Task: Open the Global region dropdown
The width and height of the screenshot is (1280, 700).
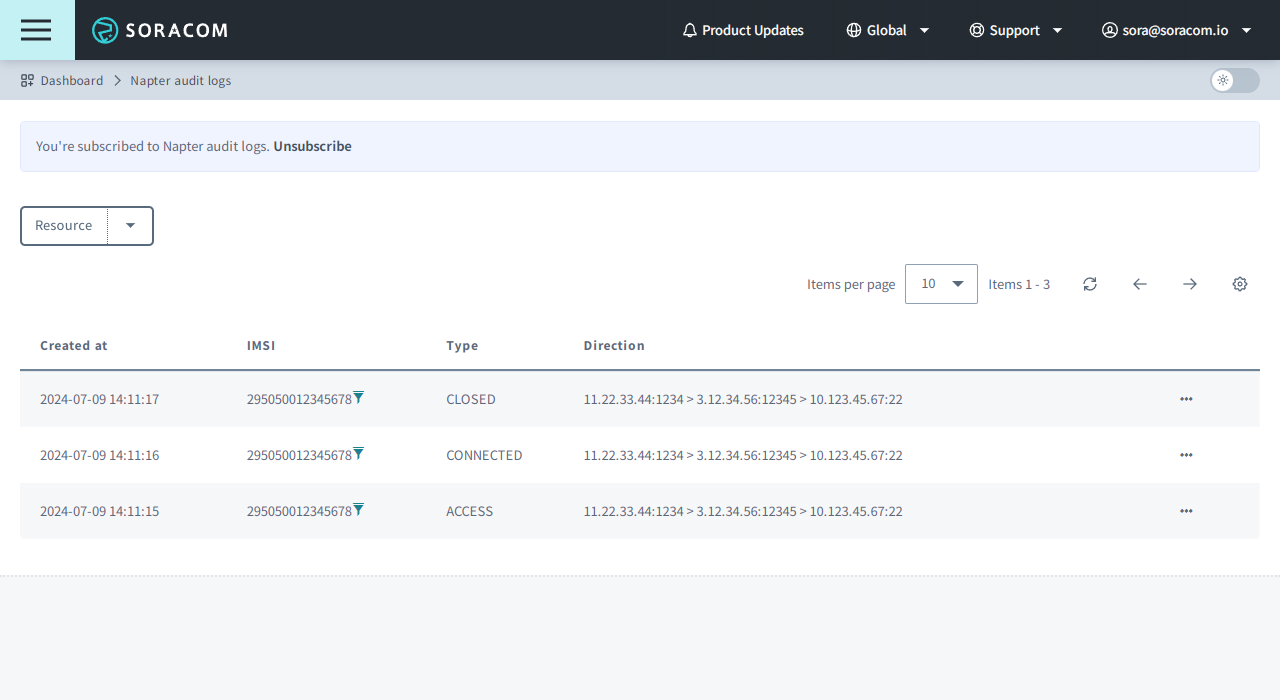Action: tap(888, 30)
